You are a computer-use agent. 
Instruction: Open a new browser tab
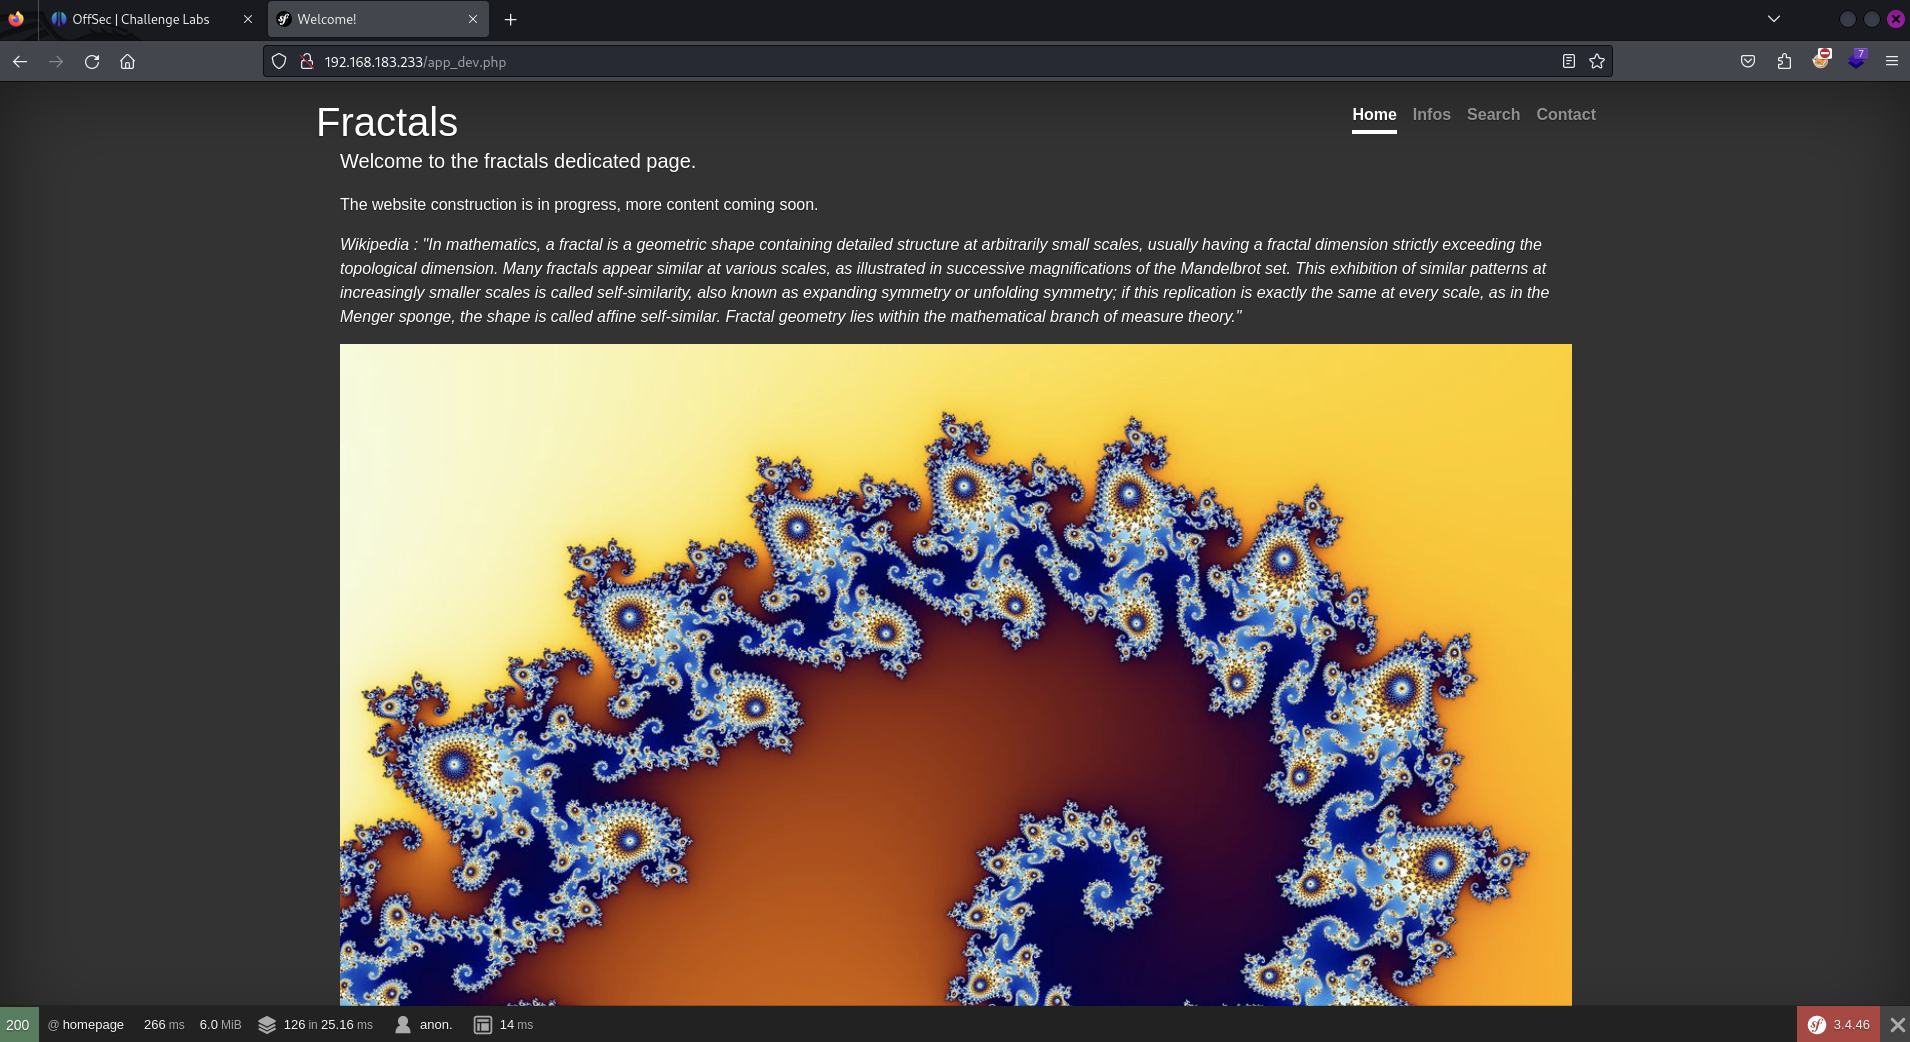[x=510, y=19]
